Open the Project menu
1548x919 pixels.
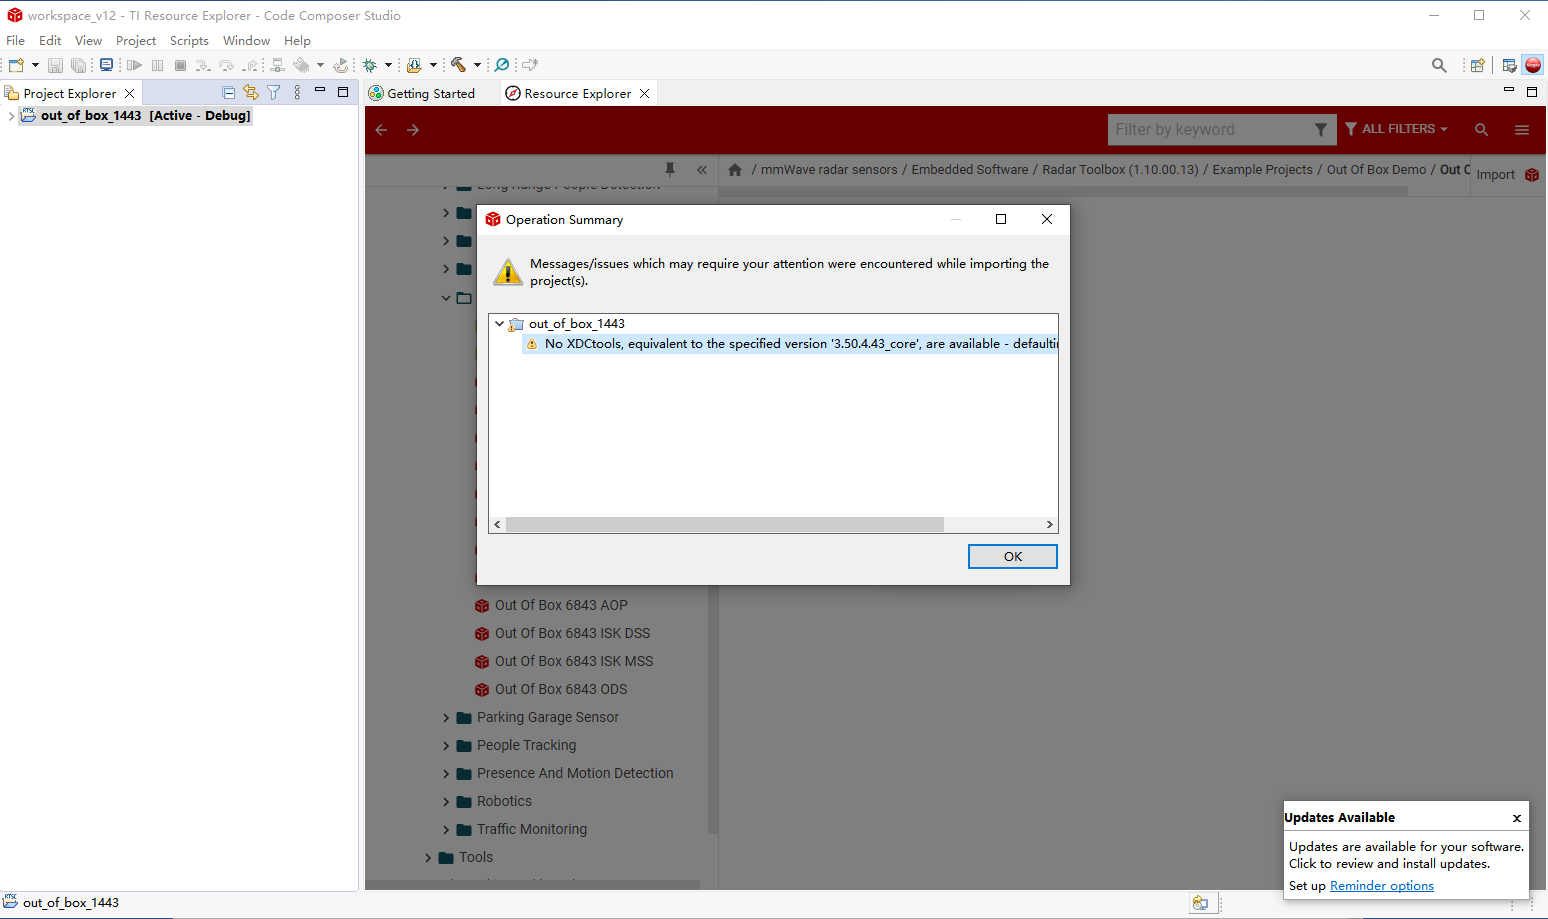click(136, 41)
